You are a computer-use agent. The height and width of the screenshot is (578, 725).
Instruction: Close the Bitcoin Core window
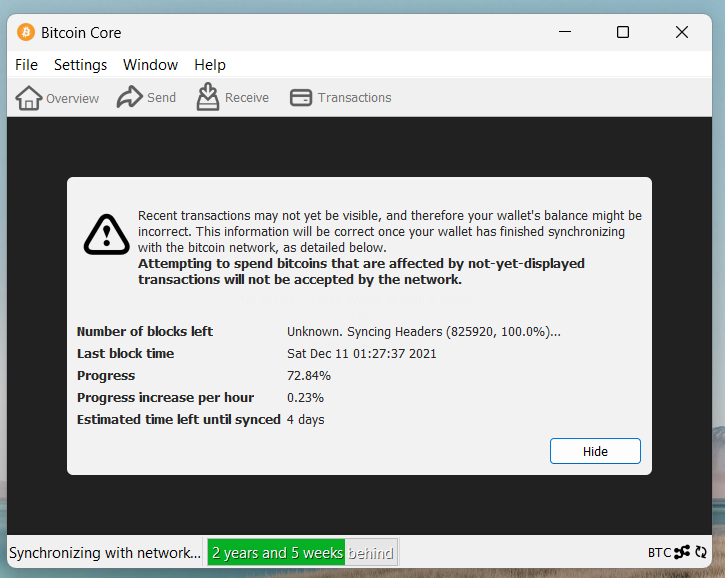(x=682, y=32)
